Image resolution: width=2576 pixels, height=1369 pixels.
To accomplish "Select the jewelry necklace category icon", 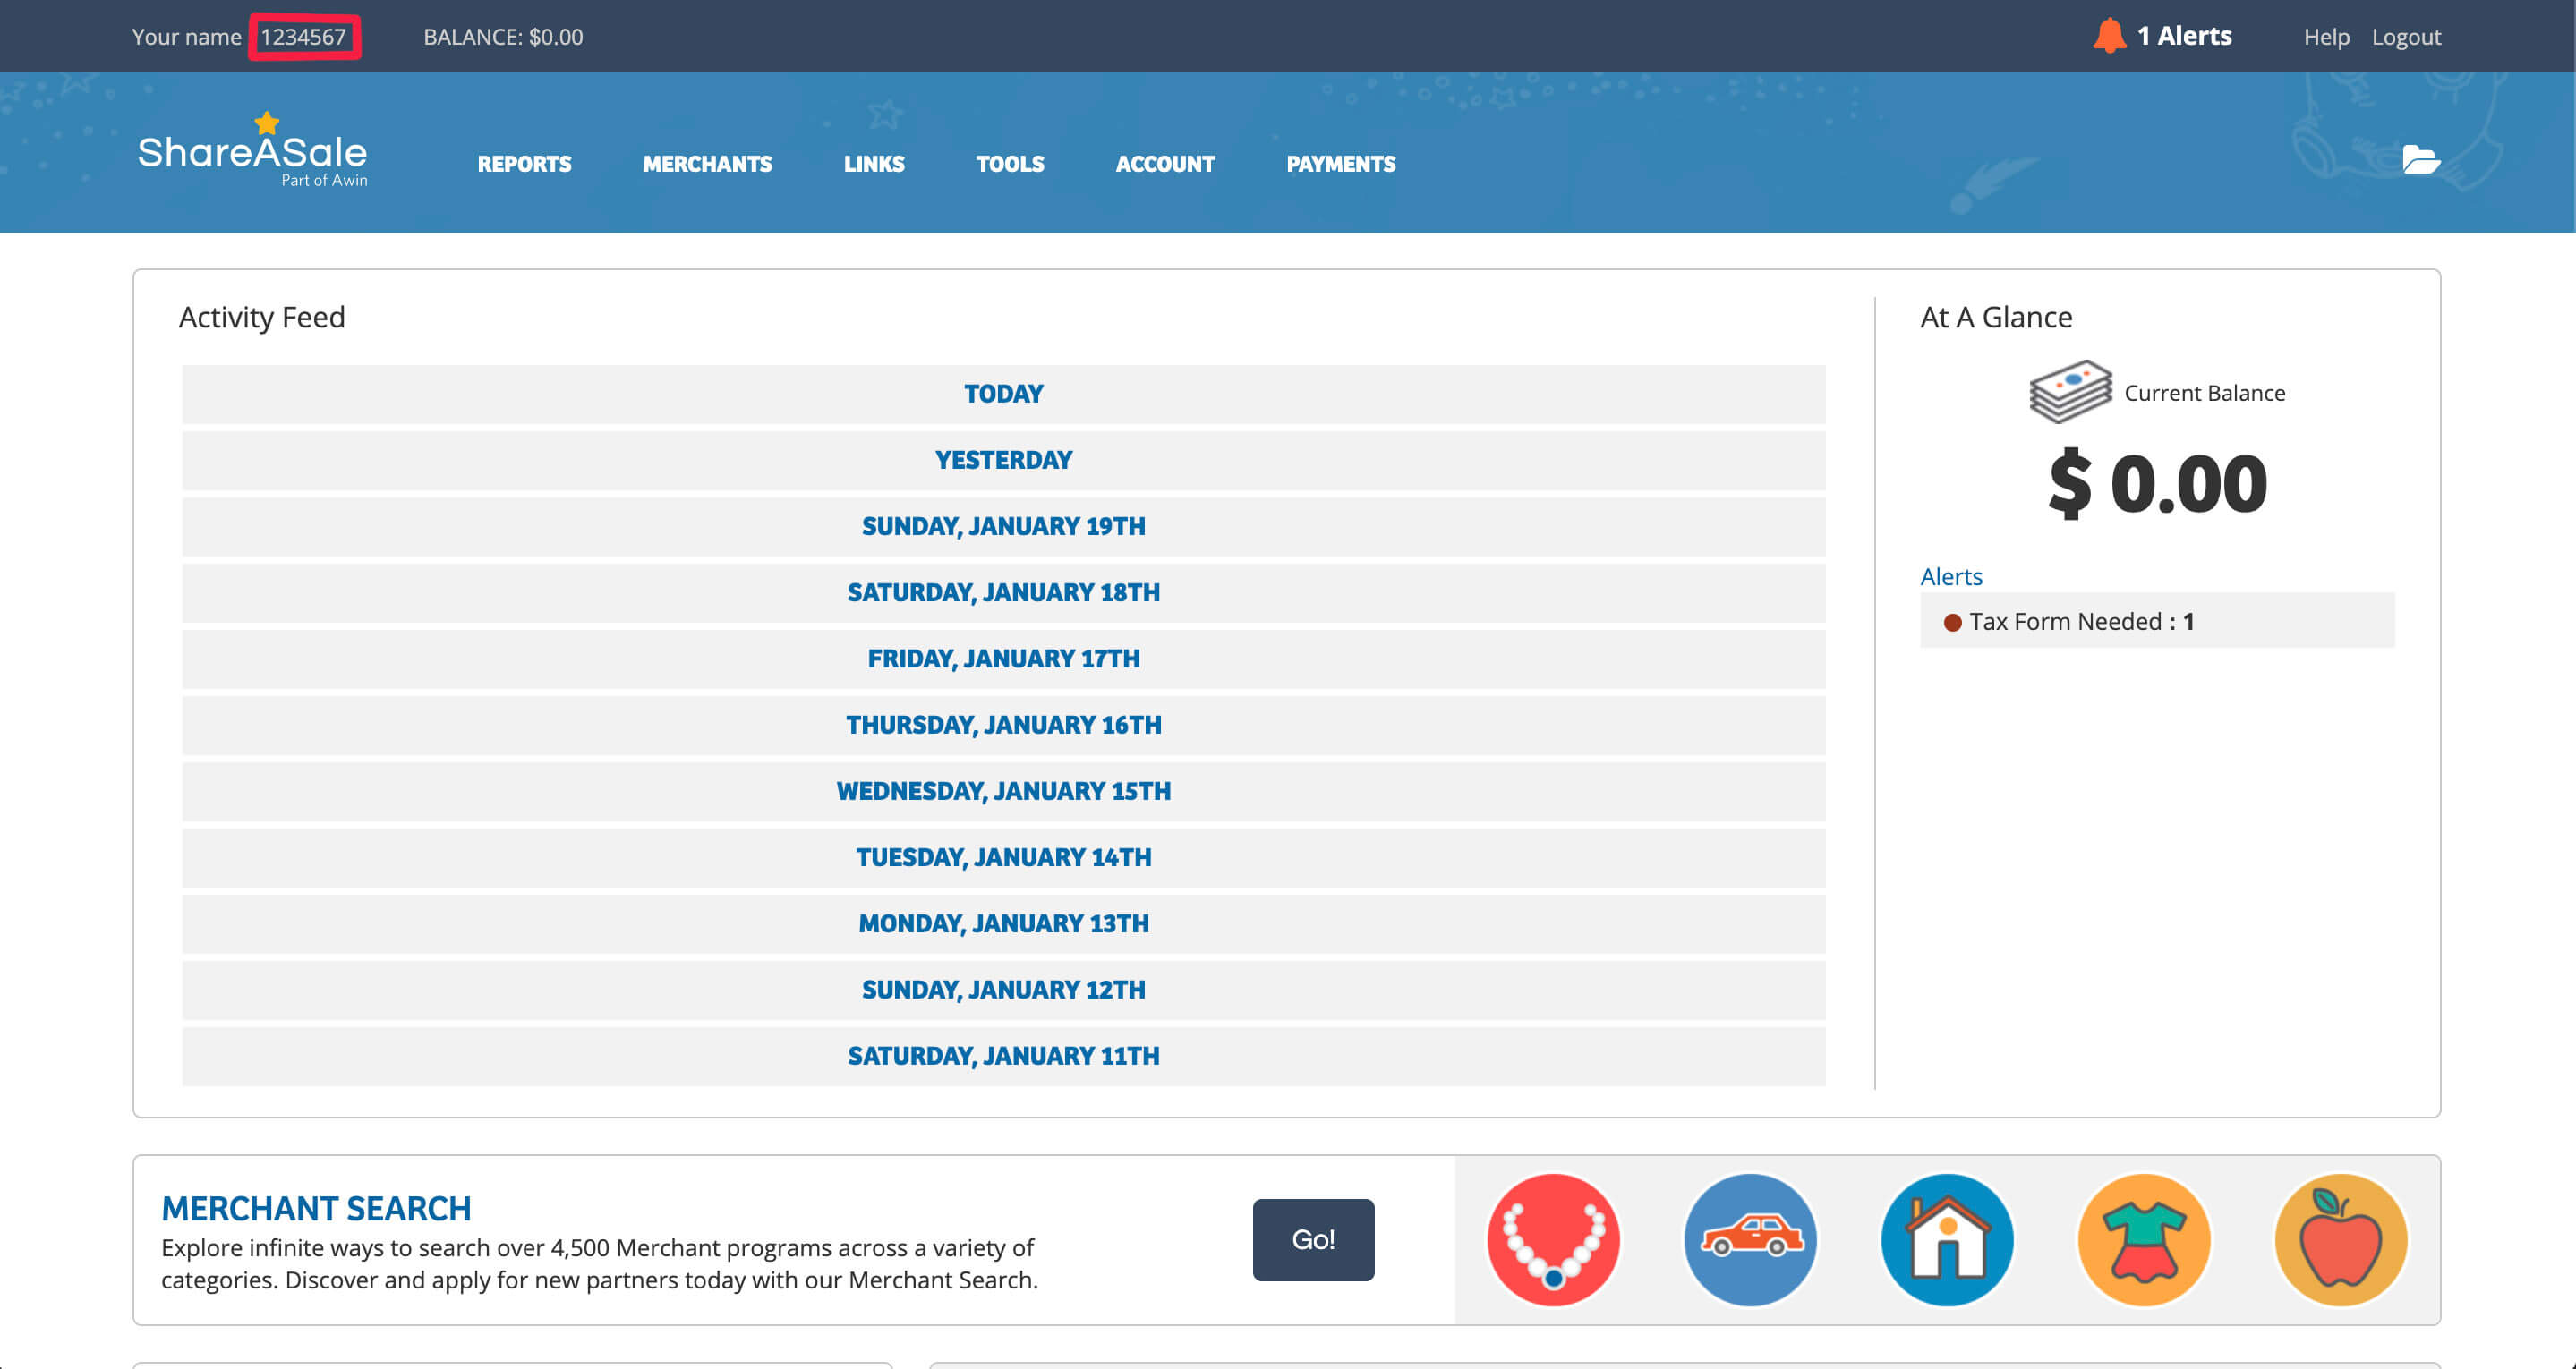I will coord(1553,1240).
